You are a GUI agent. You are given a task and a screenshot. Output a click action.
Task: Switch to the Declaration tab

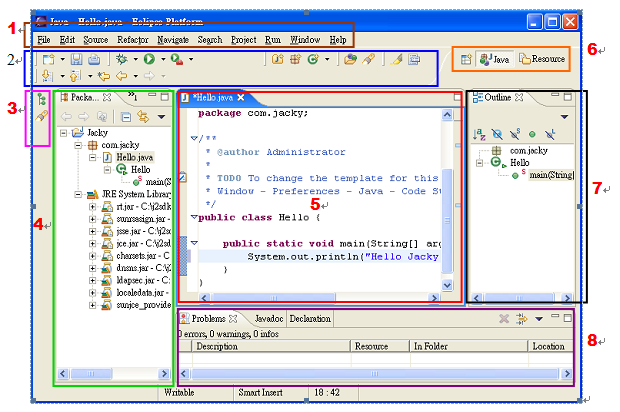310,319
